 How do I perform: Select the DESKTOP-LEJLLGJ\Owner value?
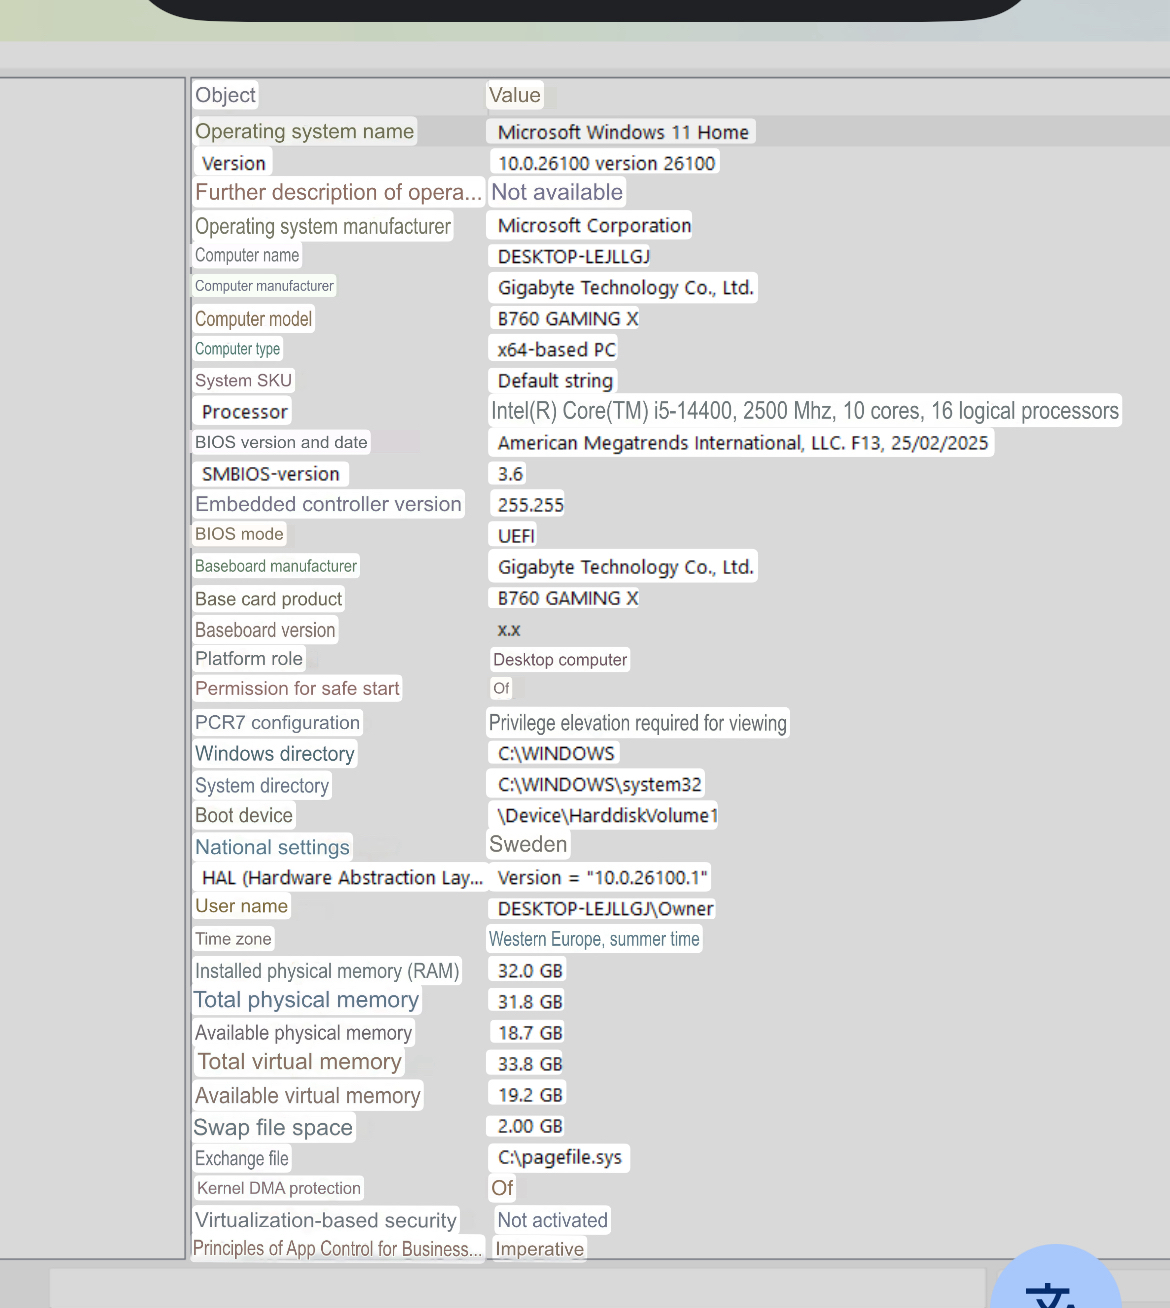(x=605, y=909)
